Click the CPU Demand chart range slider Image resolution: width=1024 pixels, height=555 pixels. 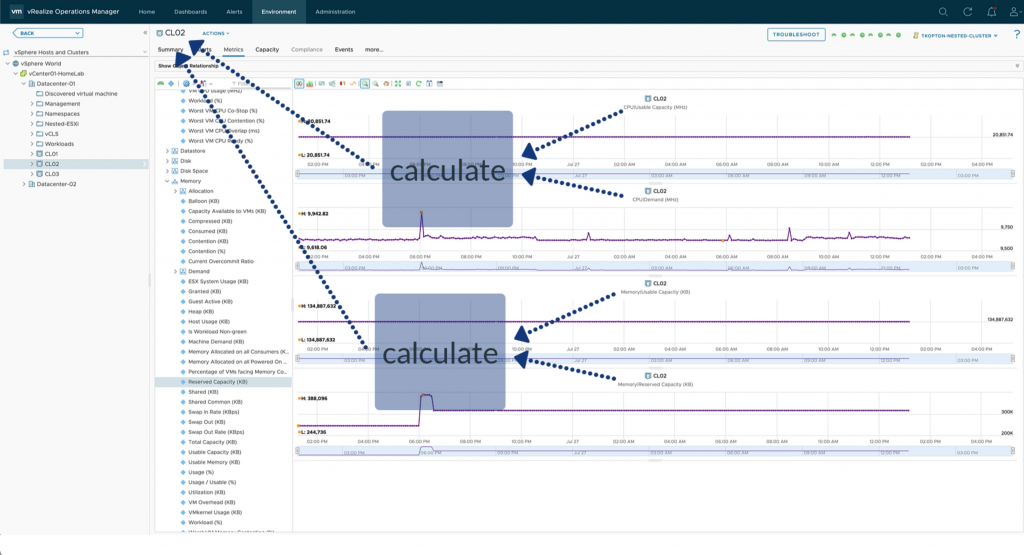655,266
